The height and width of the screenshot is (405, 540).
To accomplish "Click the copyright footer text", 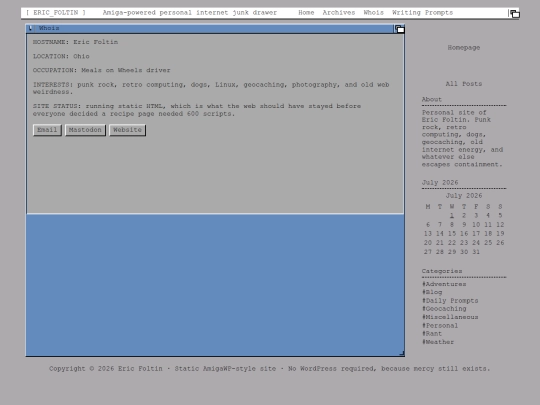I will click(269, 368).
